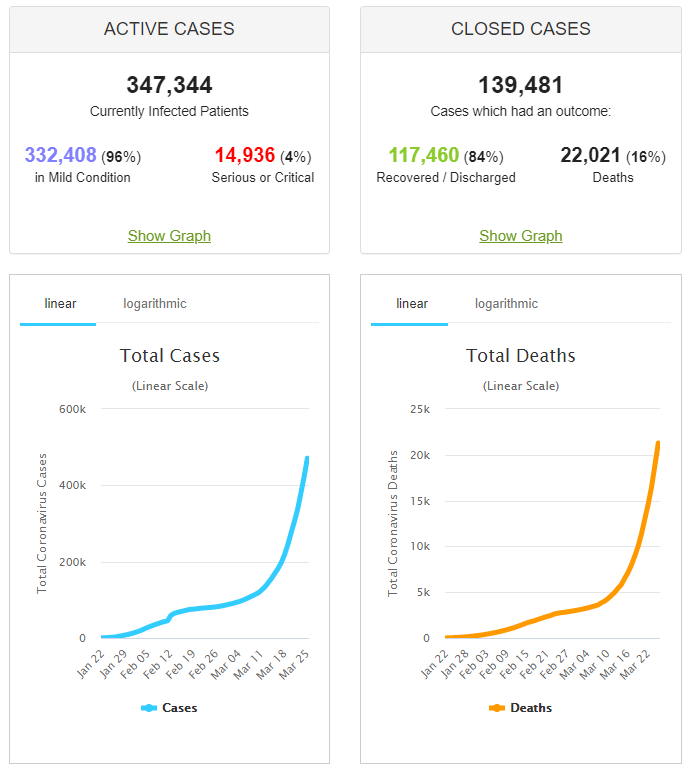Toggle the orange Deaths legend marker
This screenshot has height=770, width=691.
(x=497, y=708)
